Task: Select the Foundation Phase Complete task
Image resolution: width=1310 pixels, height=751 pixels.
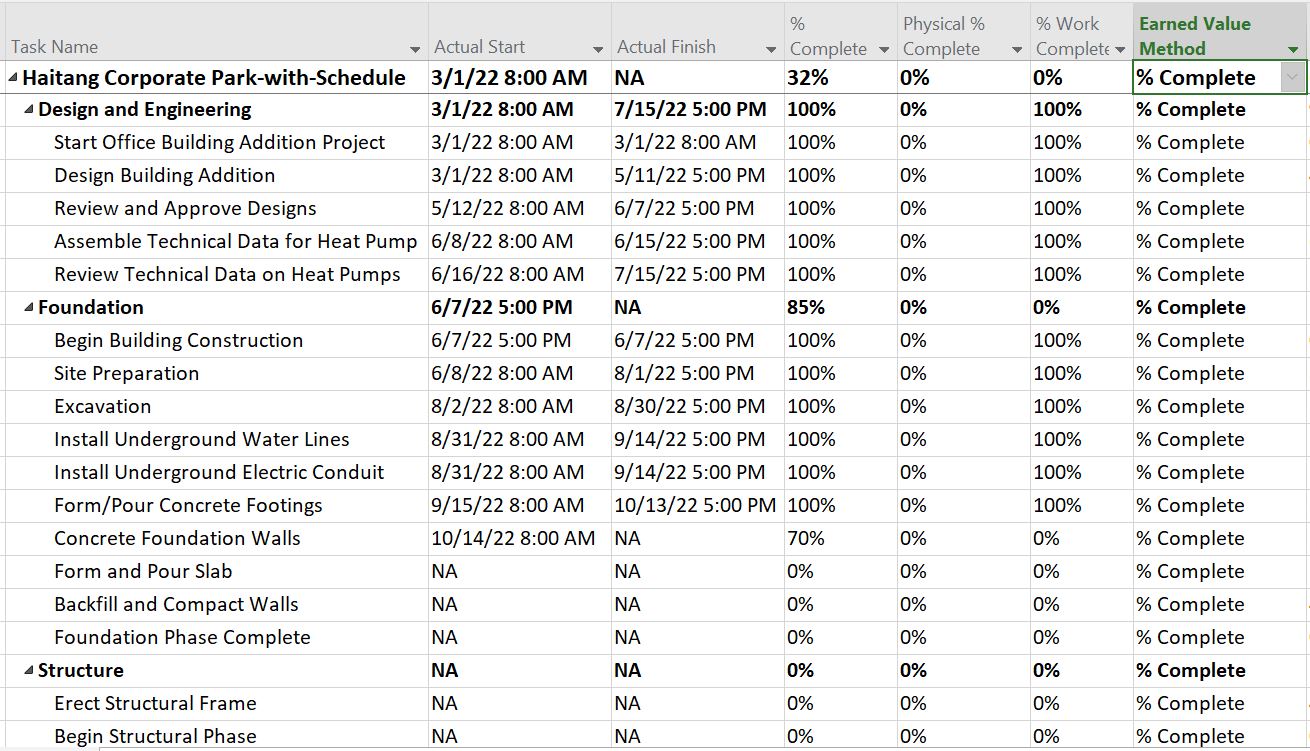Action: (182, 638)
